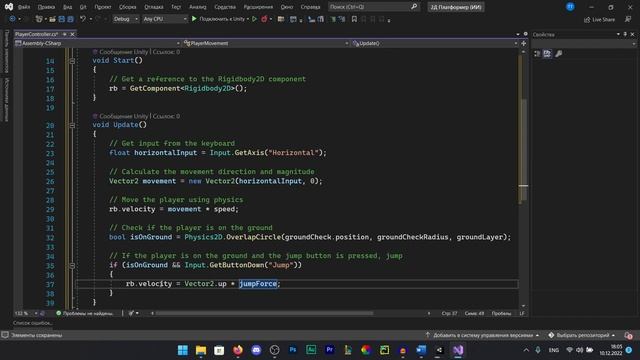The height and width of the screenshot is (360, 640).
Task: Click the Live Share button
Action: (x=599, y=20)
